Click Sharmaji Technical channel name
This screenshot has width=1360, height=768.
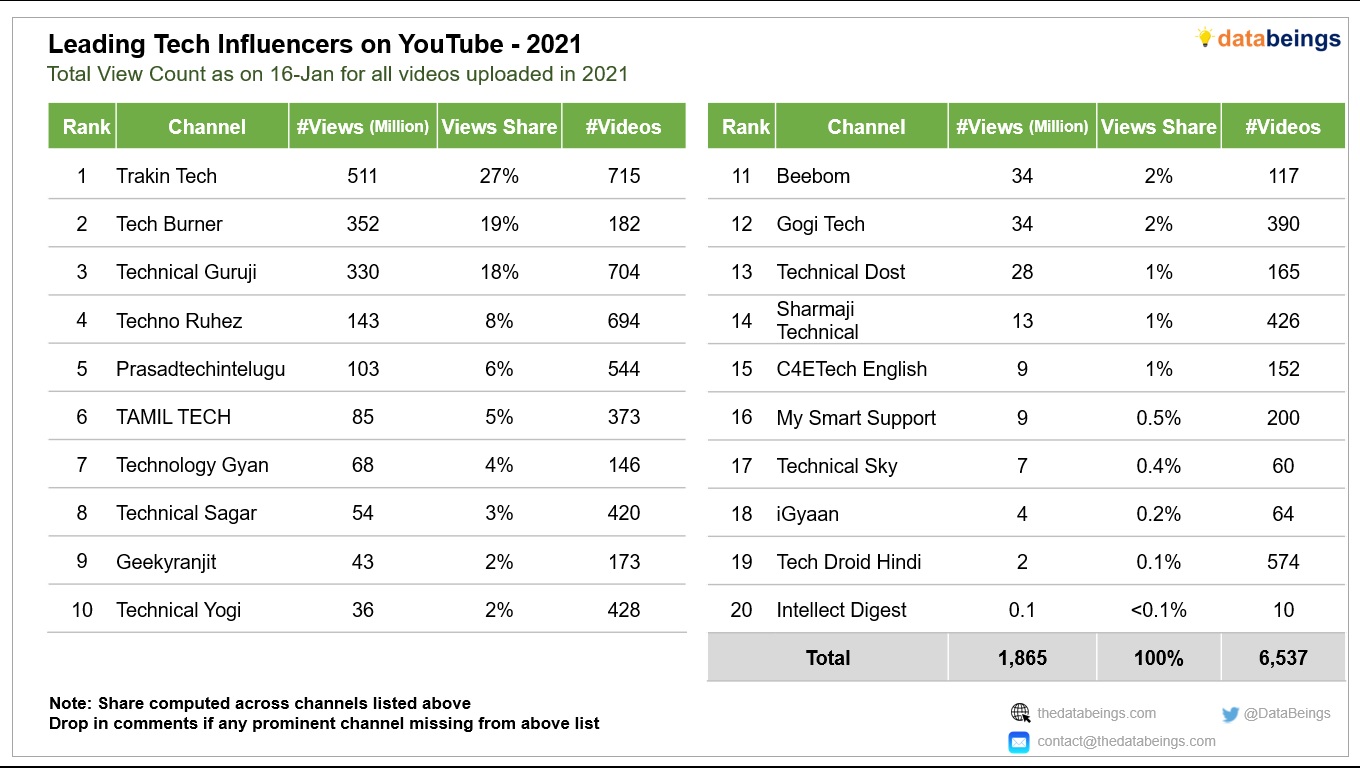(817, 320)
